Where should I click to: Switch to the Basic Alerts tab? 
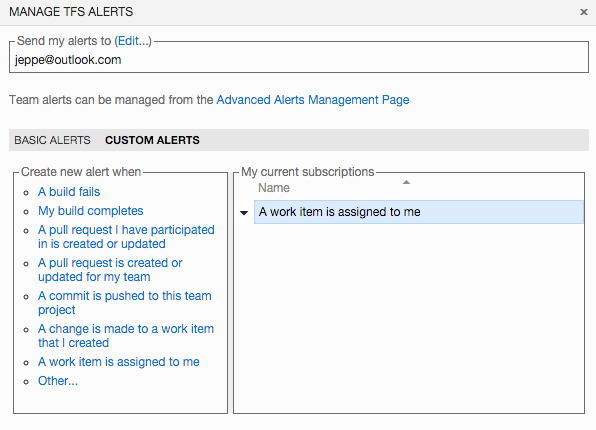click(52, 140)
